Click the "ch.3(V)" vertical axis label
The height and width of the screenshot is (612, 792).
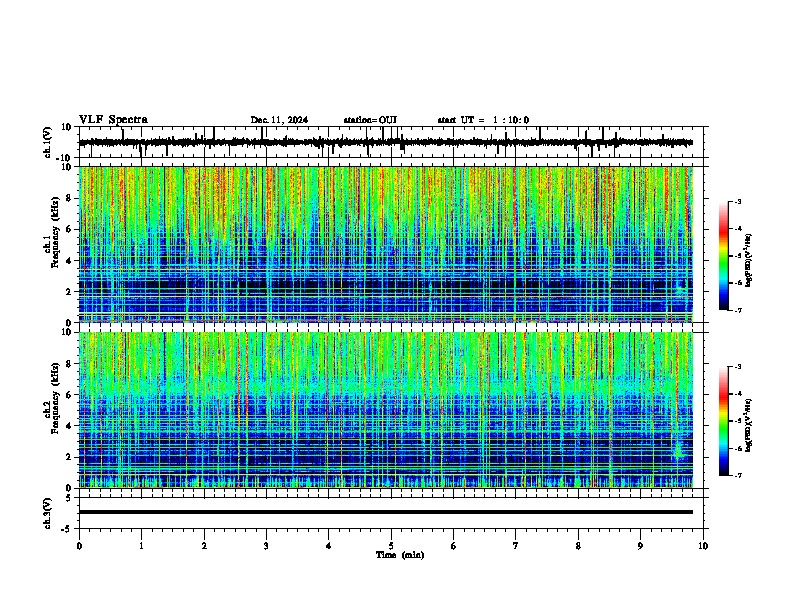[48, 513]
